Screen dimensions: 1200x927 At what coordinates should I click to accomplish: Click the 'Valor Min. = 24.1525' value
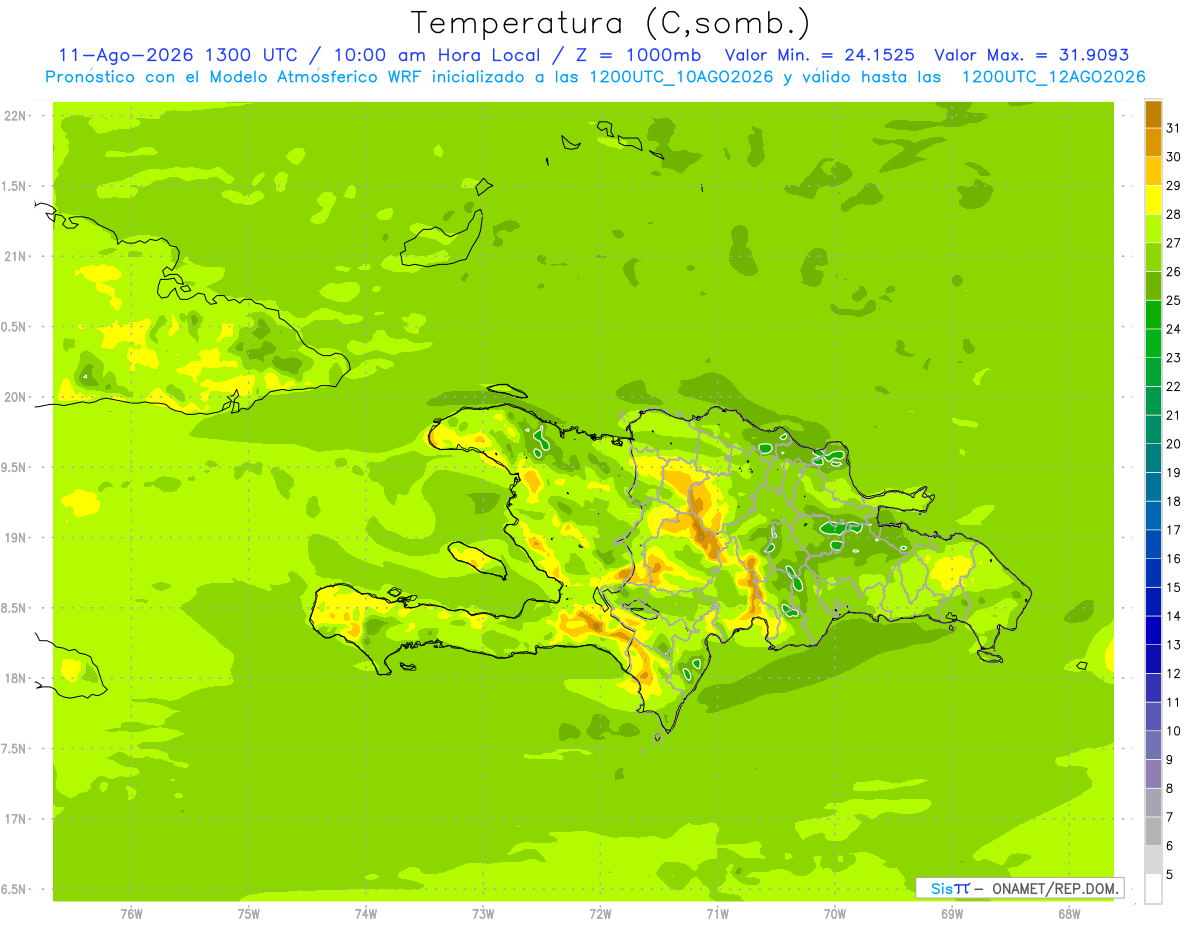click(x=819, y=55)
